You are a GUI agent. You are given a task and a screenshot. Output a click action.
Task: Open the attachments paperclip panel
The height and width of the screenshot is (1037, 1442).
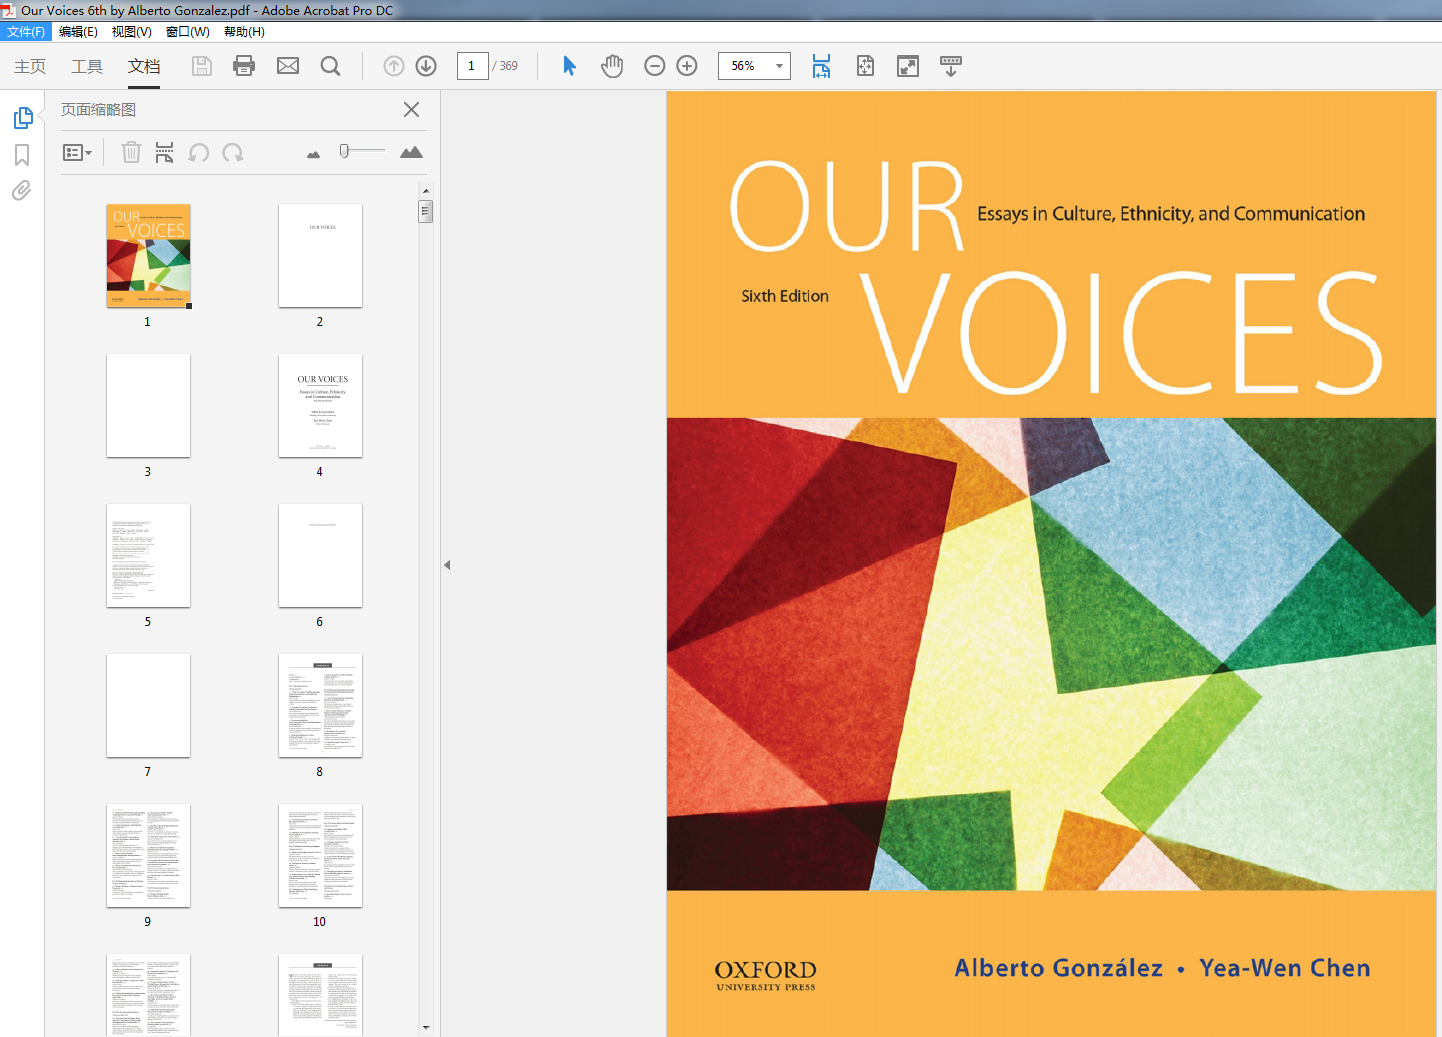point(22,191)
